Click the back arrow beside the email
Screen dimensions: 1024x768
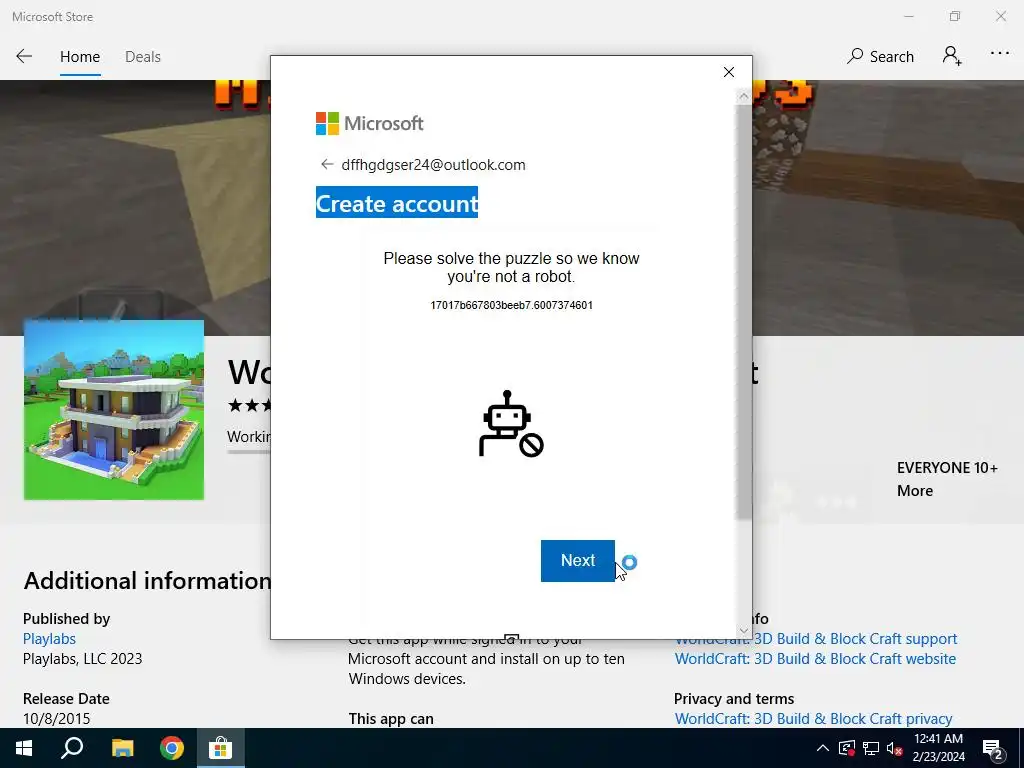point(327,165)
